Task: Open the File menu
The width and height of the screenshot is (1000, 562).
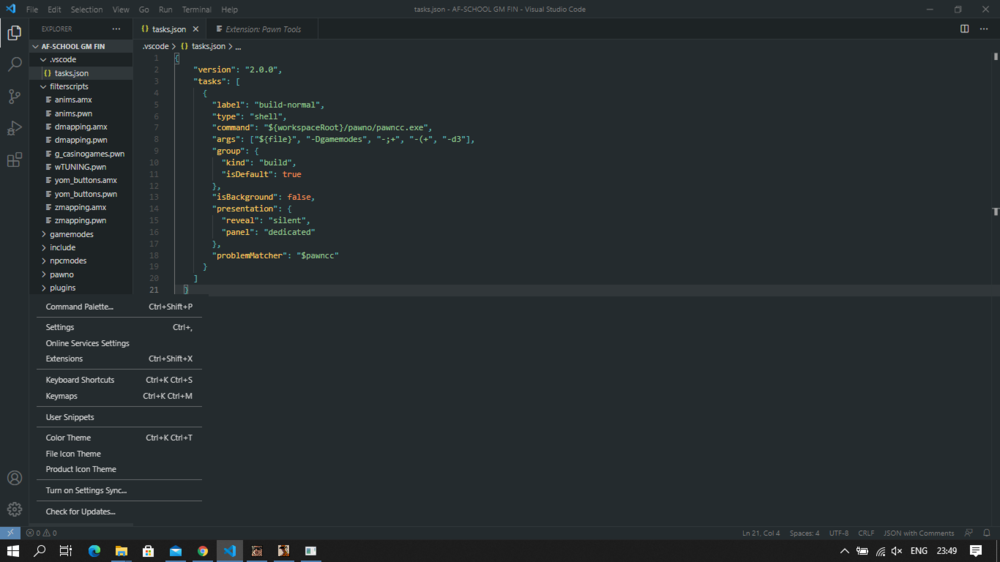Action: 32,10
